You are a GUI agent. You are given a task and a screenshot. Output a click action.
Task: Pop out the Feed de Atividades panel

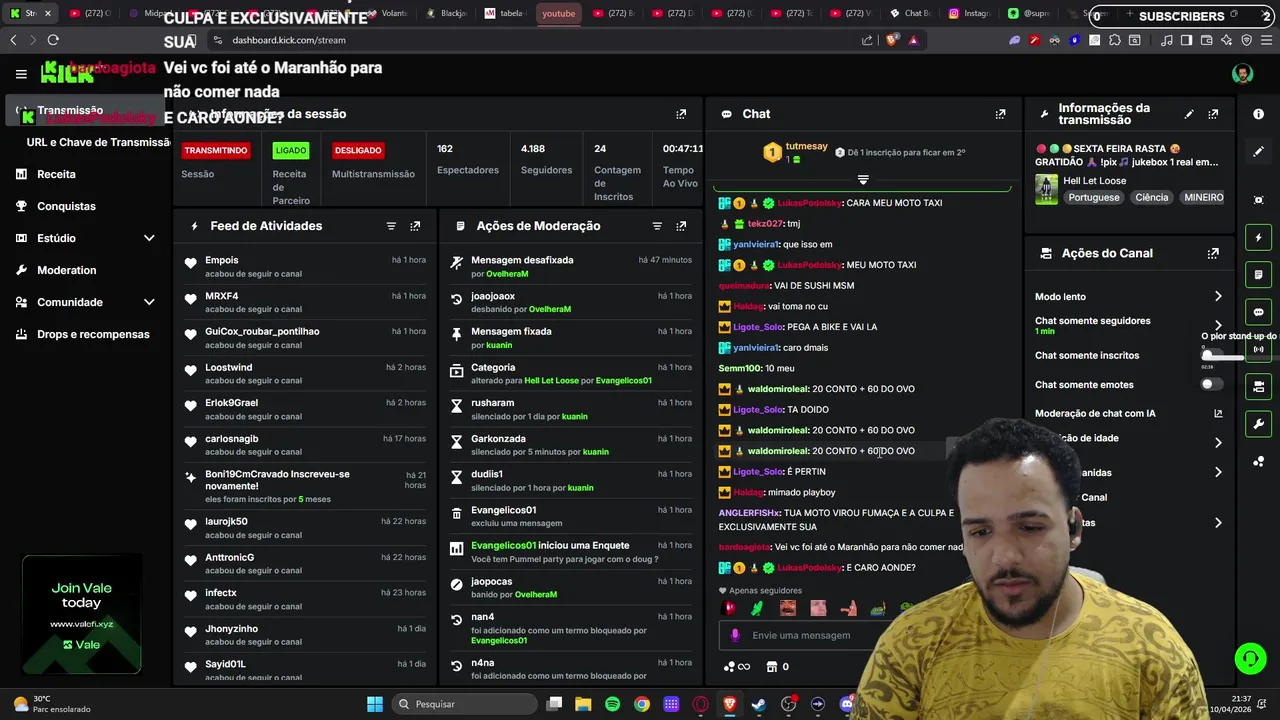pos(415,226)
